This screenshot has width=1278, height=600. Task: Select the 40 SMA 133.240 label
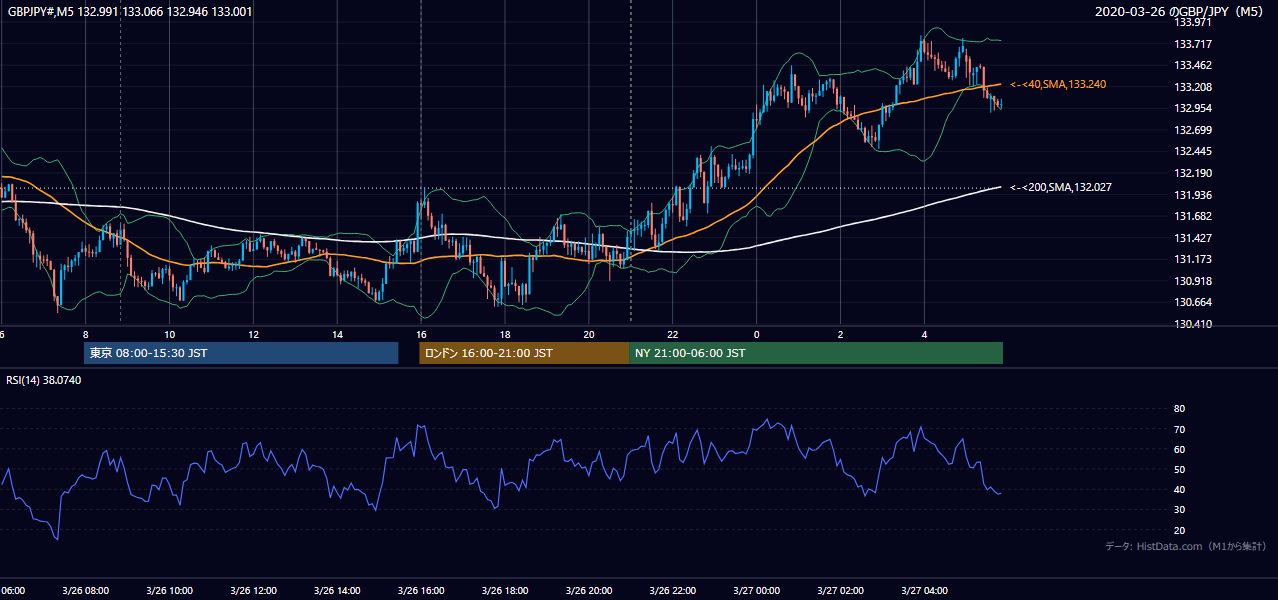pos(1058,85)
